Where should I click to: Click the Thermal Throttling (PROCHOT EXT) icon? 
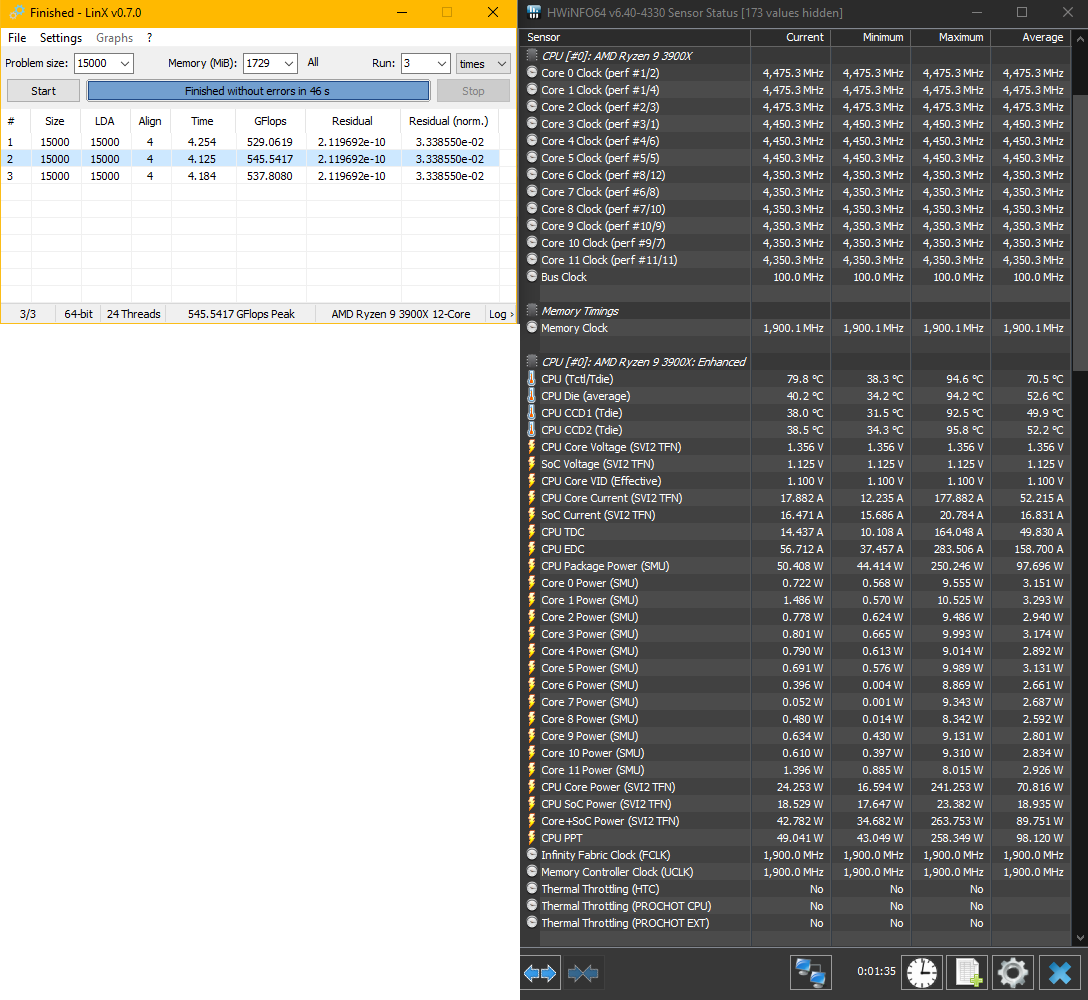point(532,922)
